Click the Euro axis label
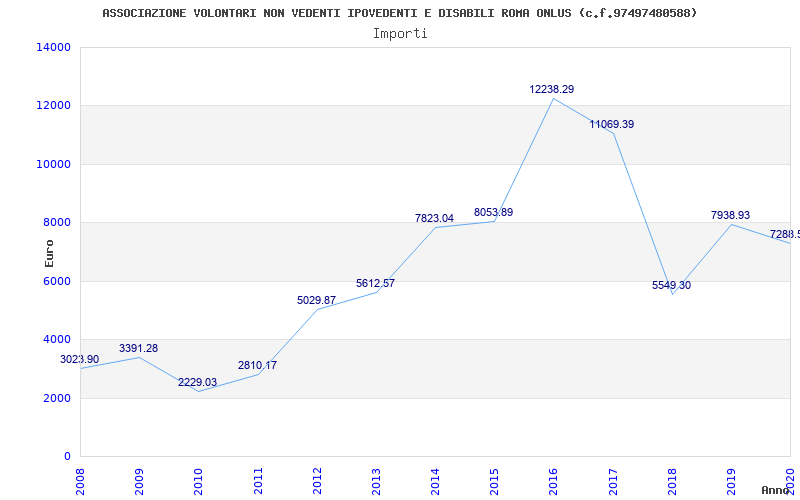 point(49,253)
